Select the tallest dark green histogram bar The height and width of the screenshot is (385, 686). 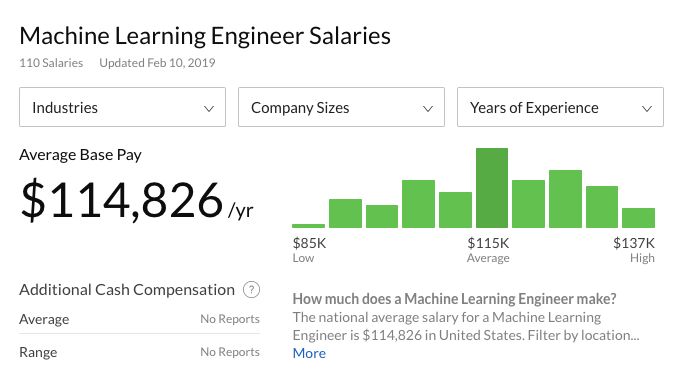coord(492,188)
